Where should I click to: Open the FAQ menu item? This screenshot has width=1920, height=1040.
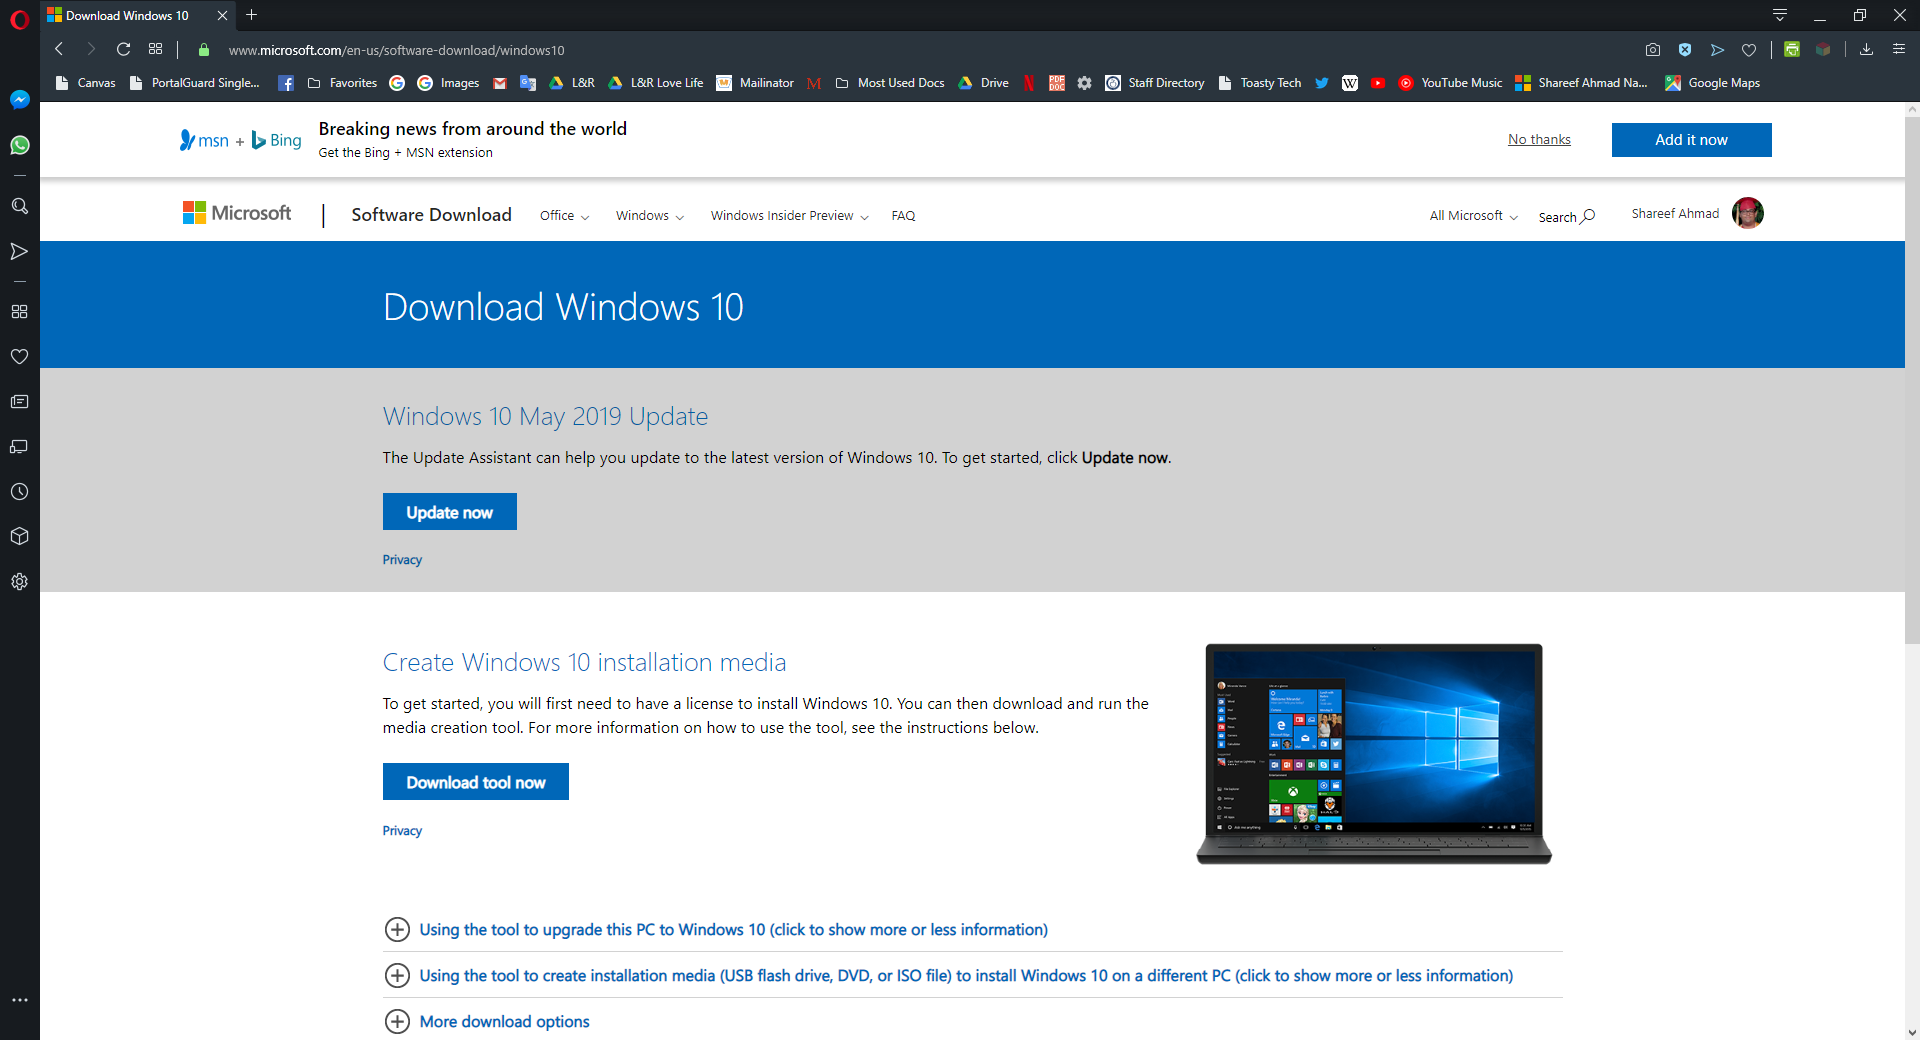[903, 216]
